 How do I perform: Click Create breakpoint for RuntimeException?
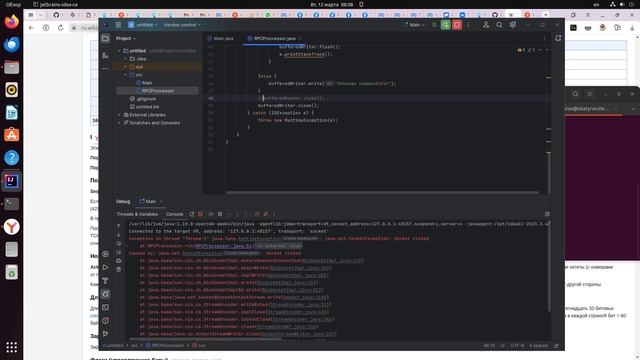(300, 238)
